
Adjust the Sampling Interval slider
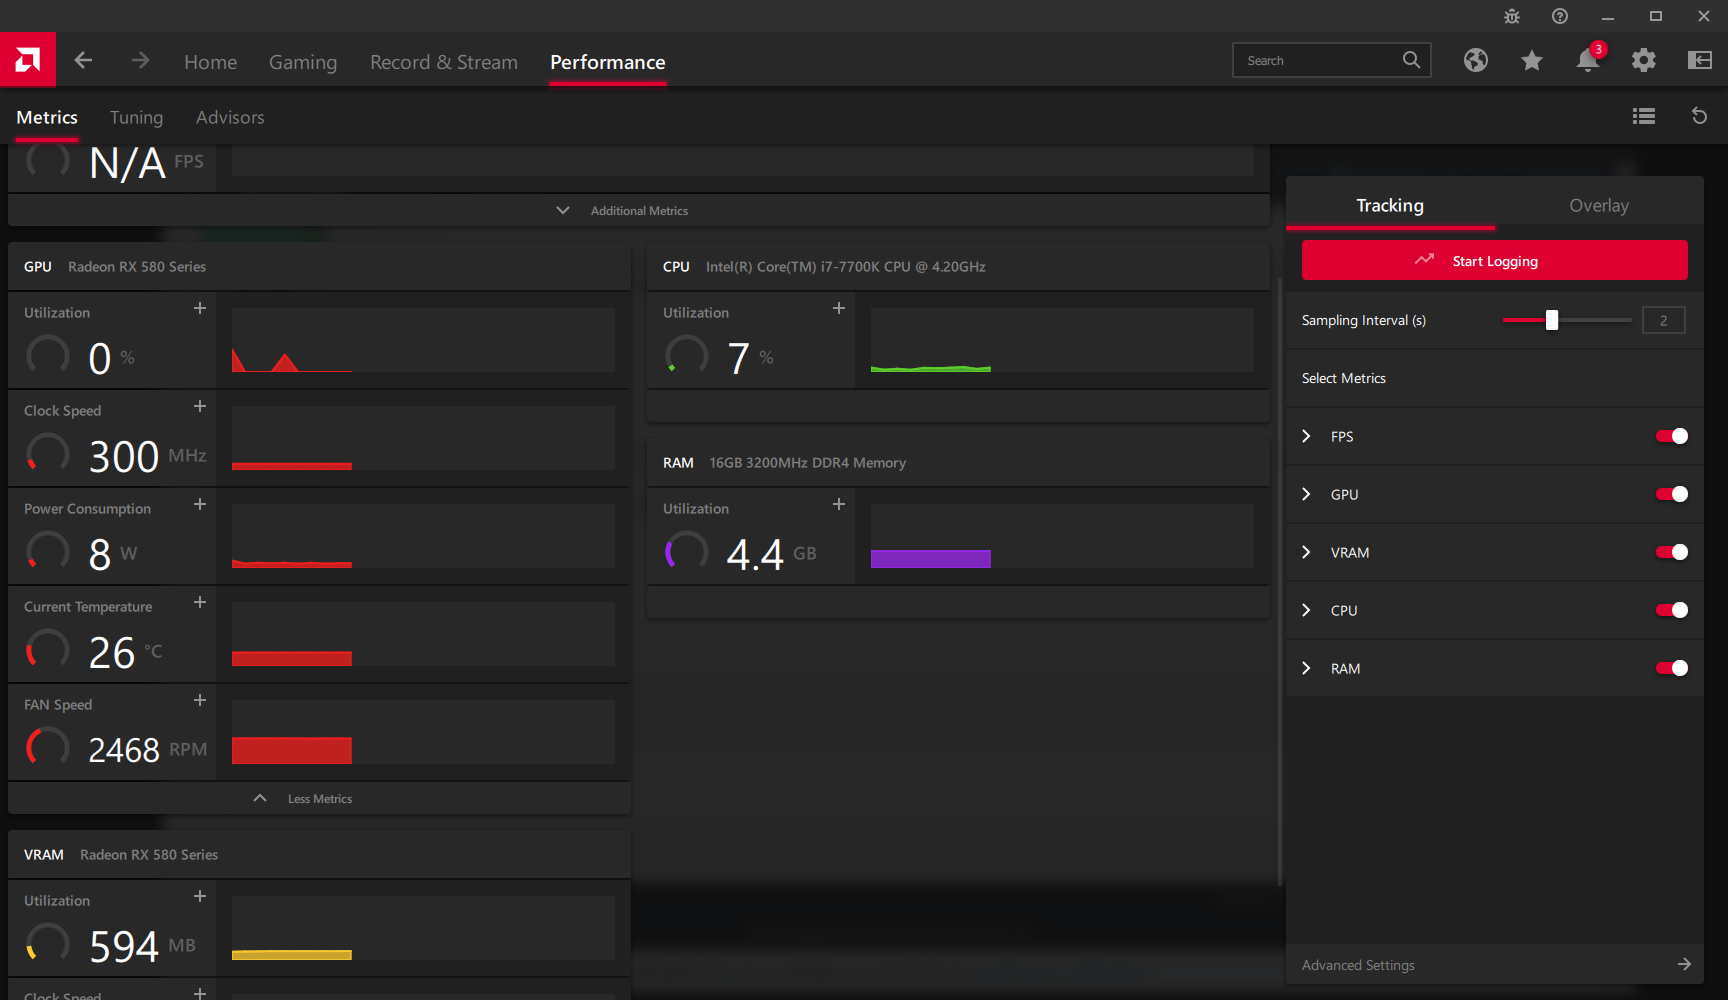[x=1552, y=320]
